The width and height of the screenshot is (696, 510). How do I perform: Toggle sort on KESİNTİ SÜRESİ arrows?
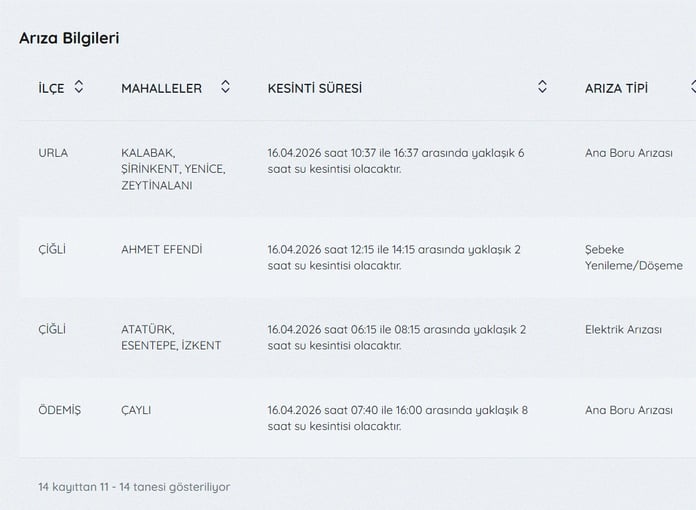[542, 87]
